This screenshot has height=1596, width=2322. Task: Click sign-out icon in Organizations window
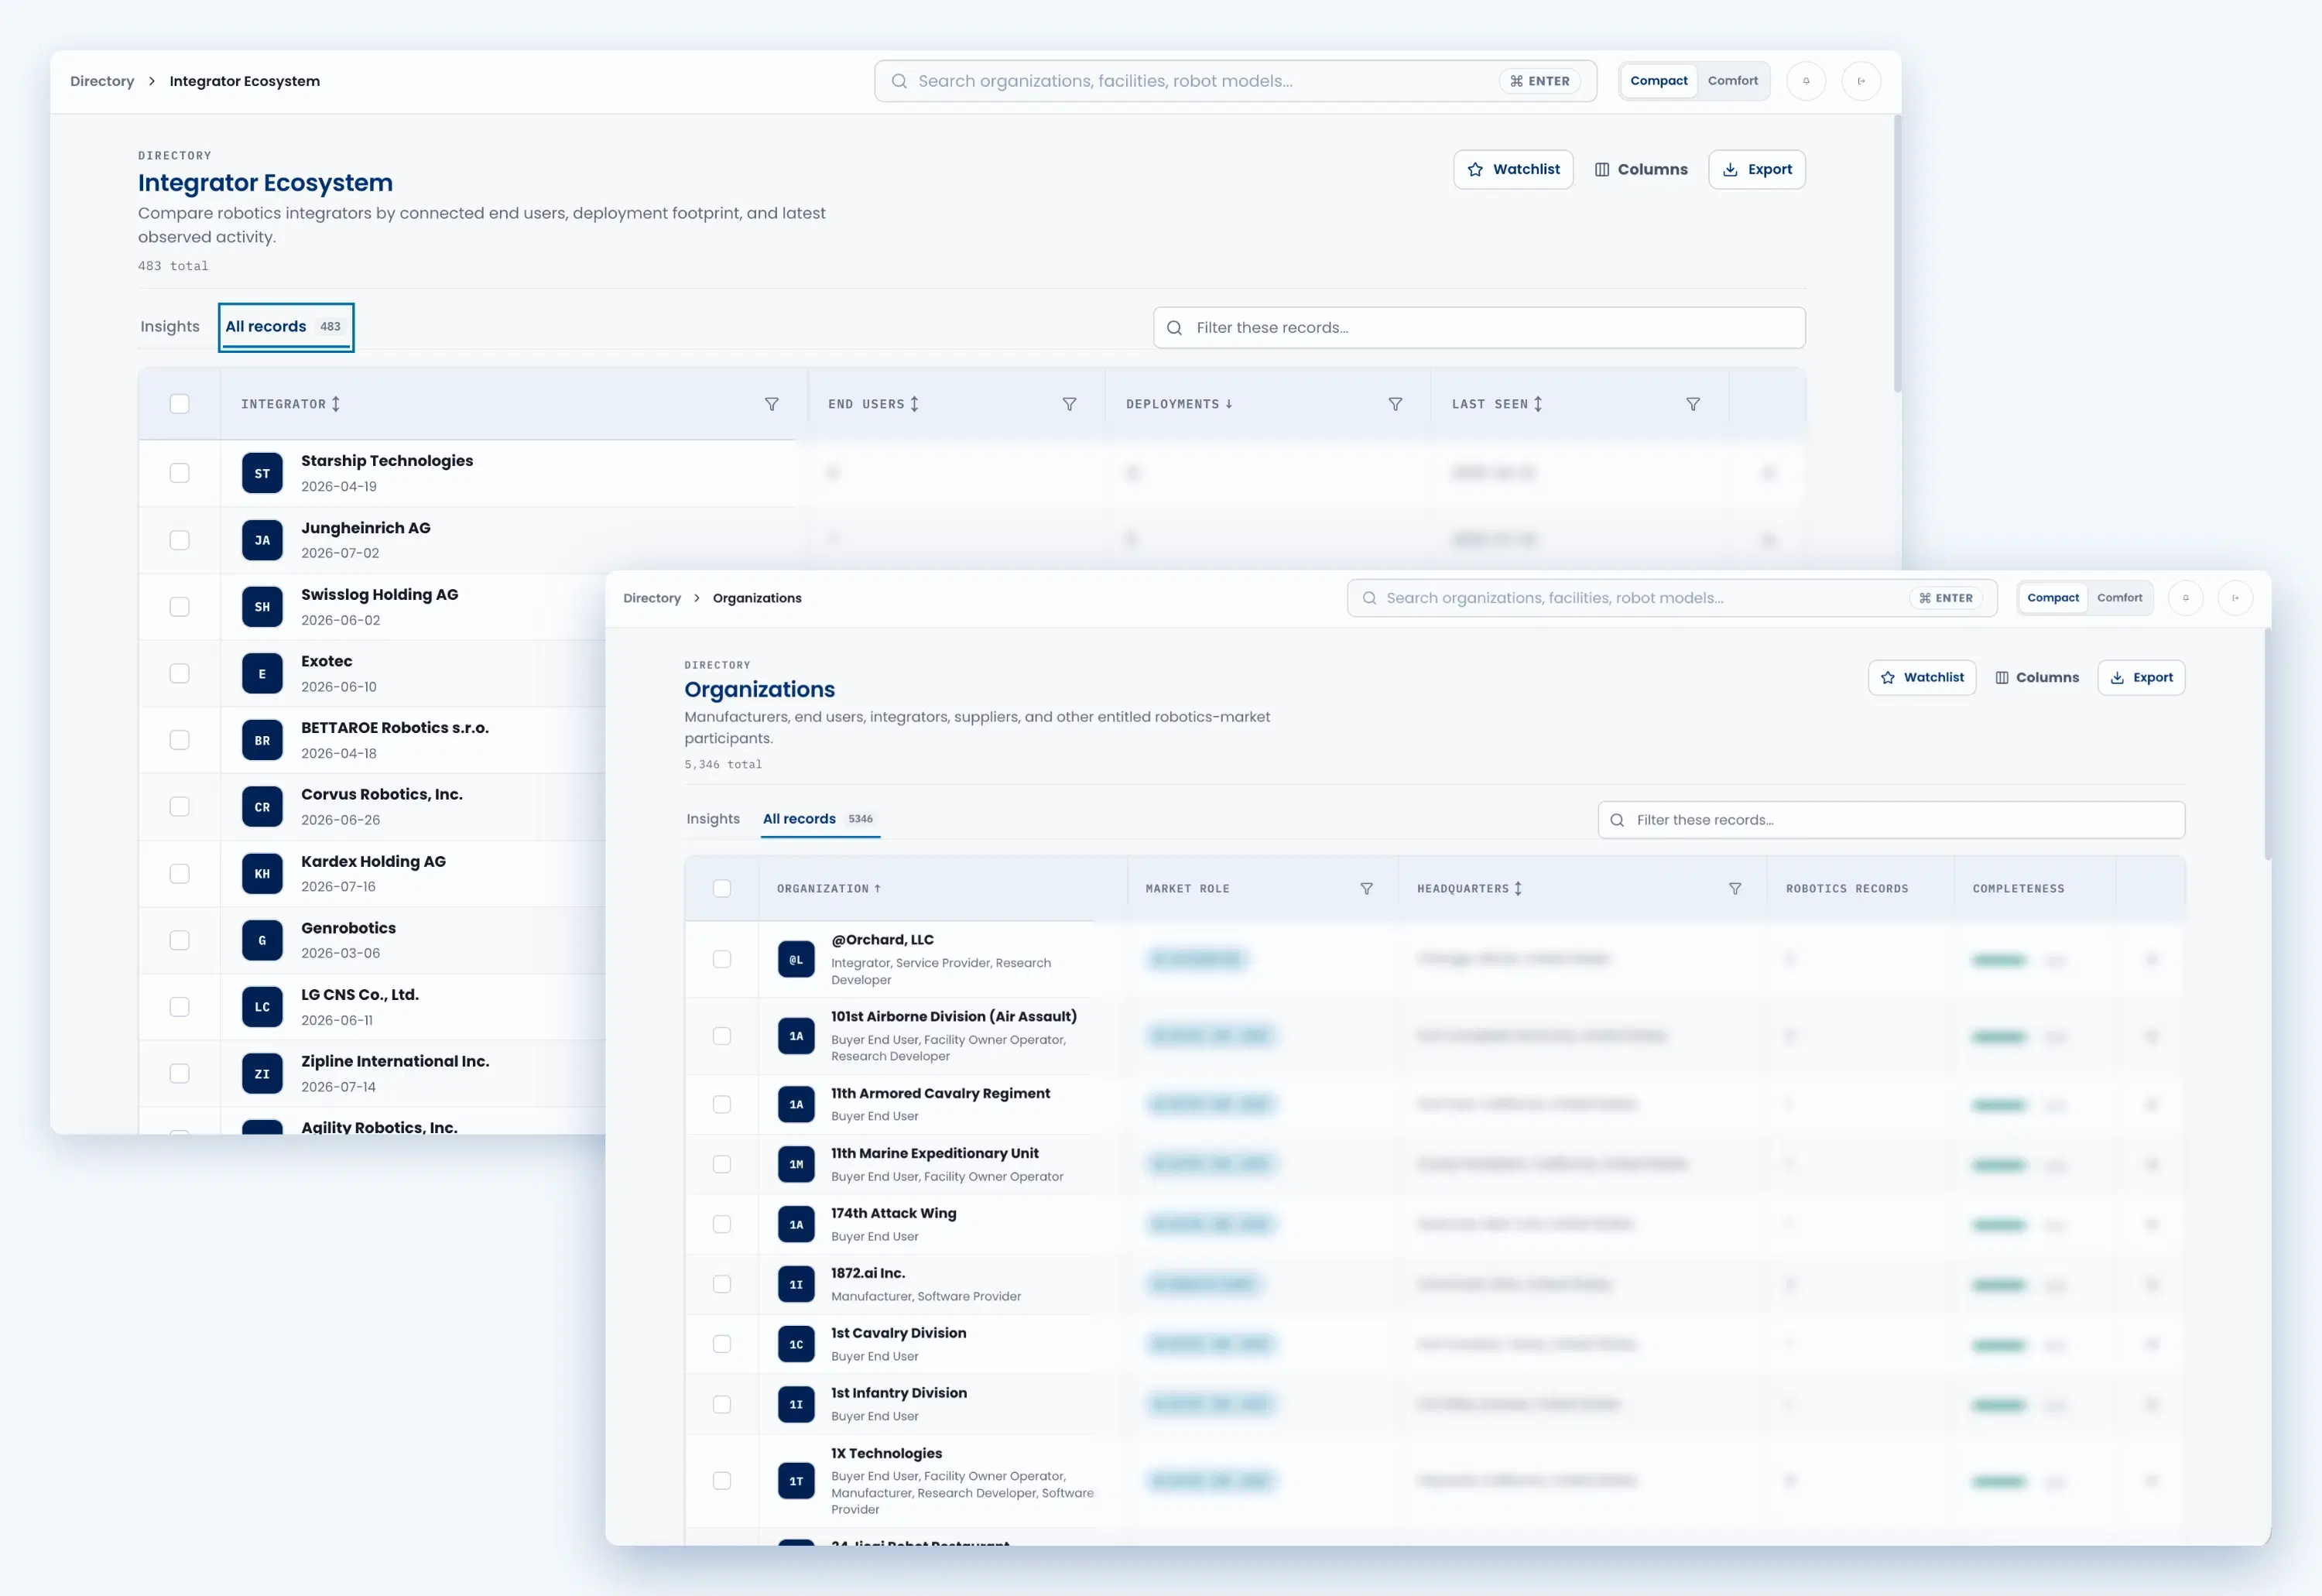(2235, 598)
